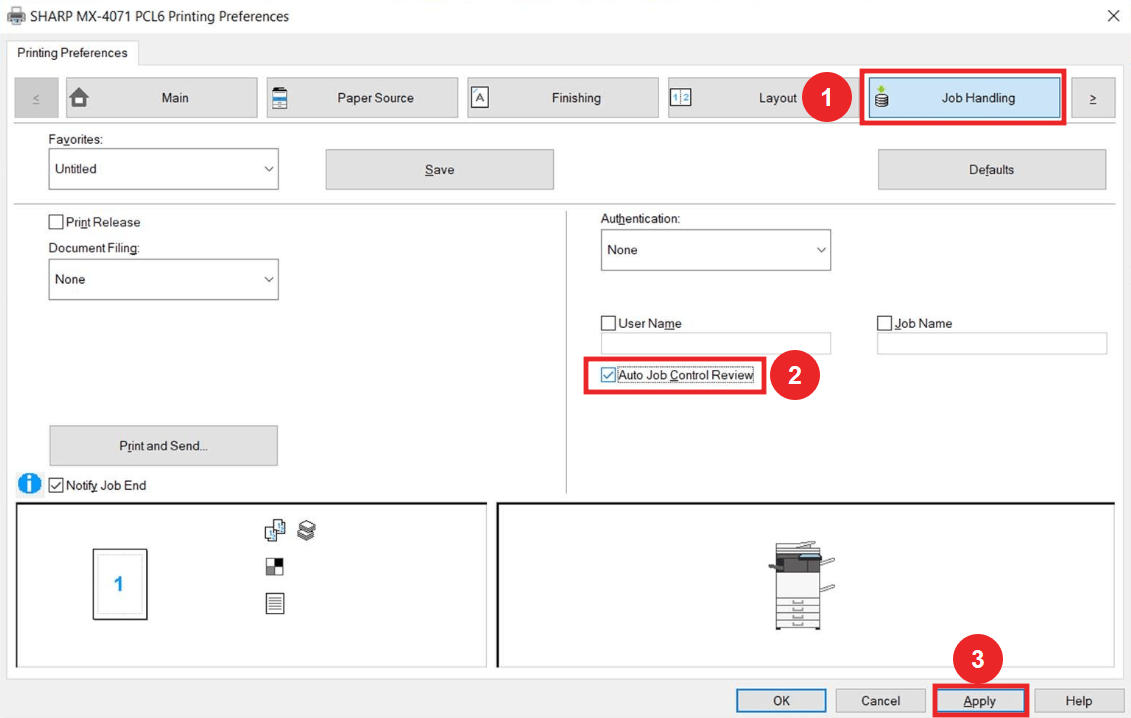Screen dimensions: 1131x718
Task: Select the Job Handling tab
Action: click(962, 97)
